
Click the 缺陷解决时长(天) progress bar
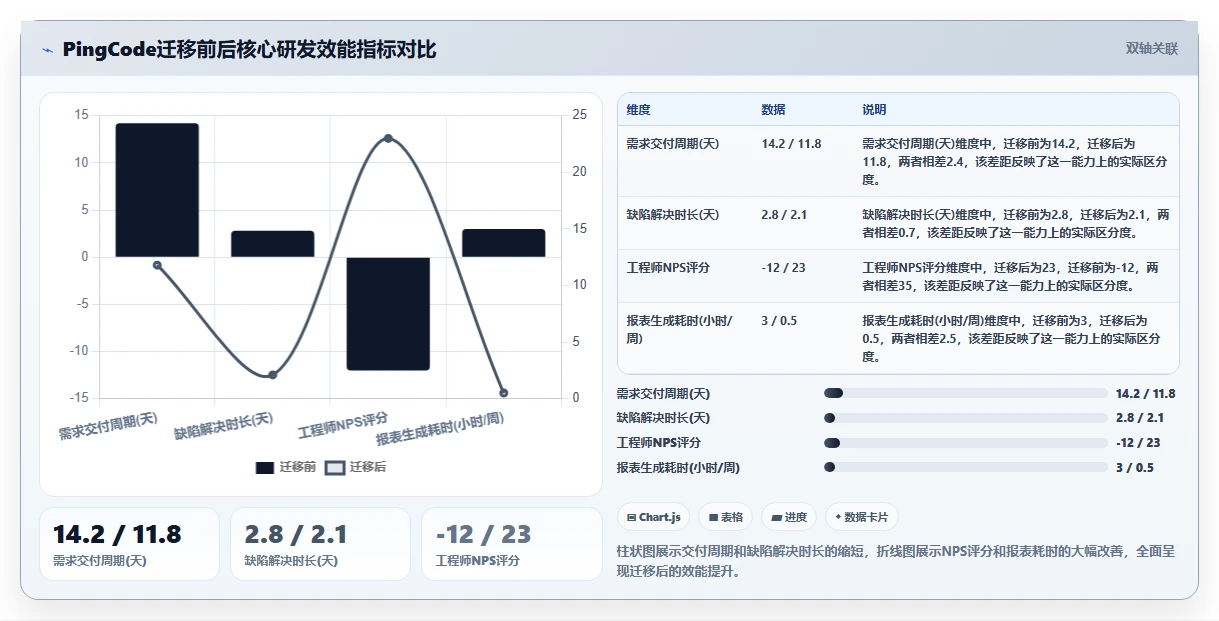click(965, 418)
